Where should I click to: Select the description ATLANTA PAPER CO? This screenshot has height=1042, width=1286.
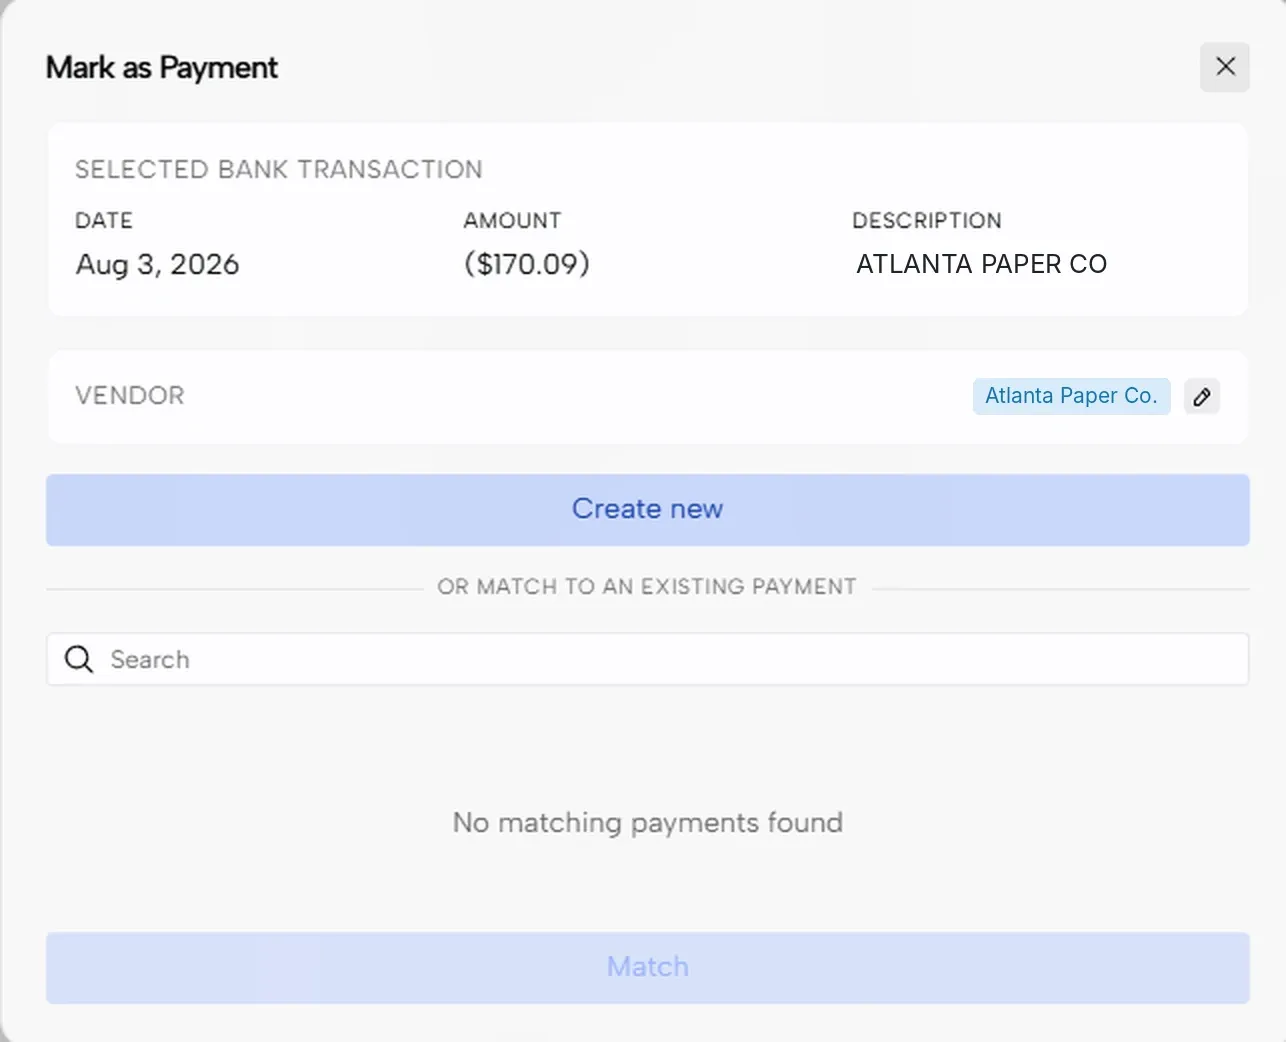(x=981, y=264)
